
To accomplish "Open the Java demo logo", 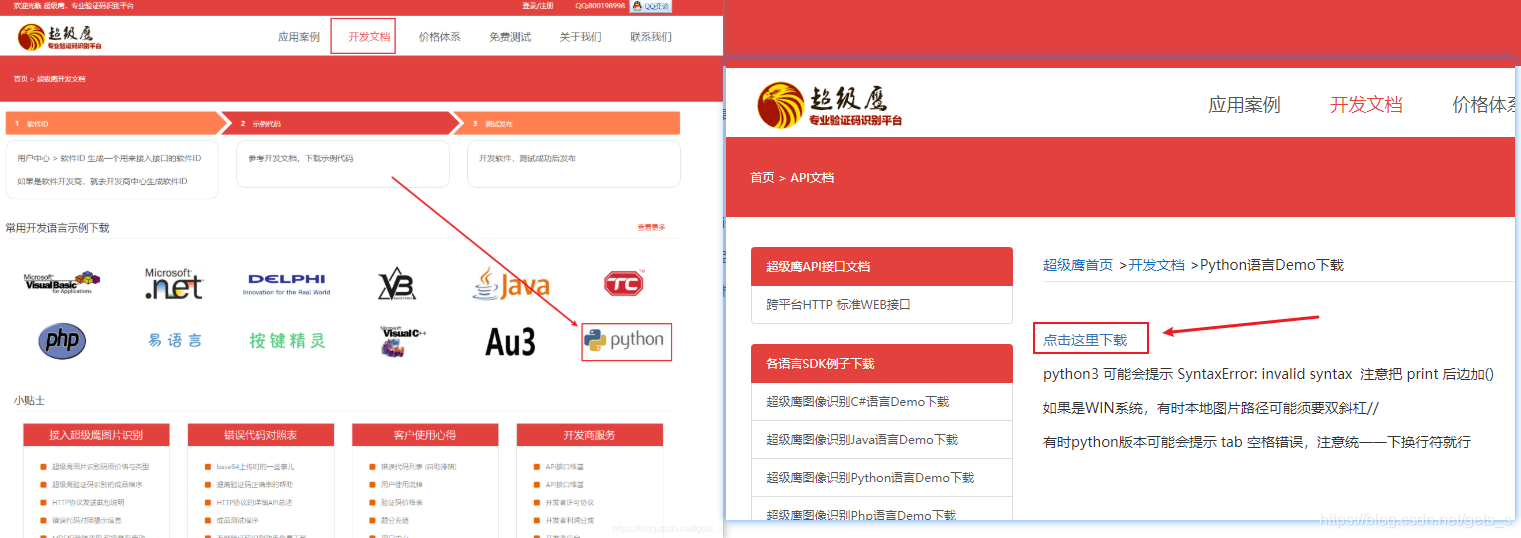I will pyautogui.click(x=511, y=284).
